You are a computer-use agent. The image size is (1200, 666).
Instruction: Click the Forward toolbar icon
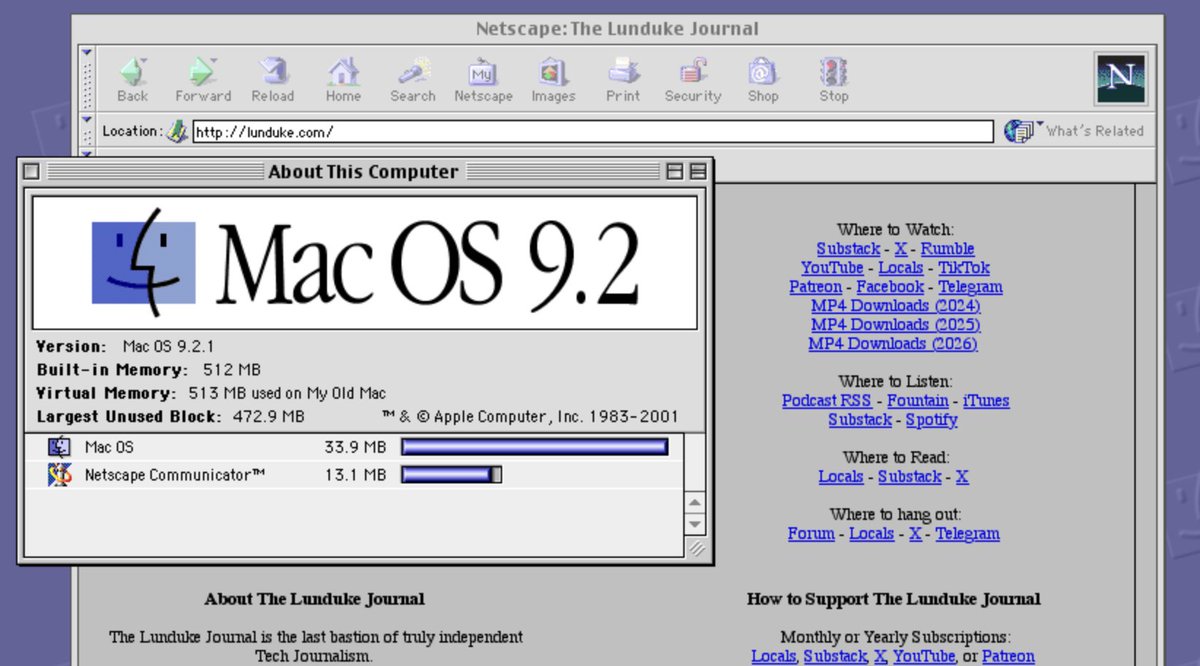[202, 72]
